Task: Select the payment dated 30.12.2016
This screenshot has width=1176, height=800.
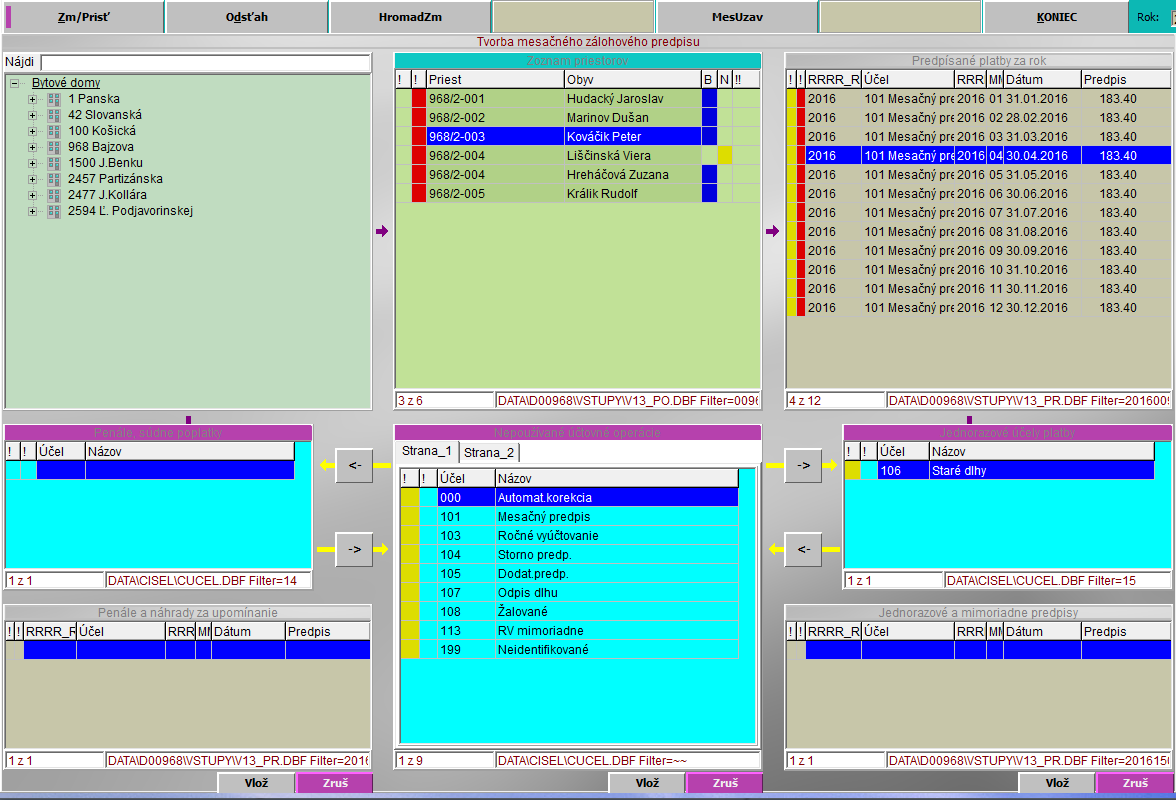Action: coord(978,307)
